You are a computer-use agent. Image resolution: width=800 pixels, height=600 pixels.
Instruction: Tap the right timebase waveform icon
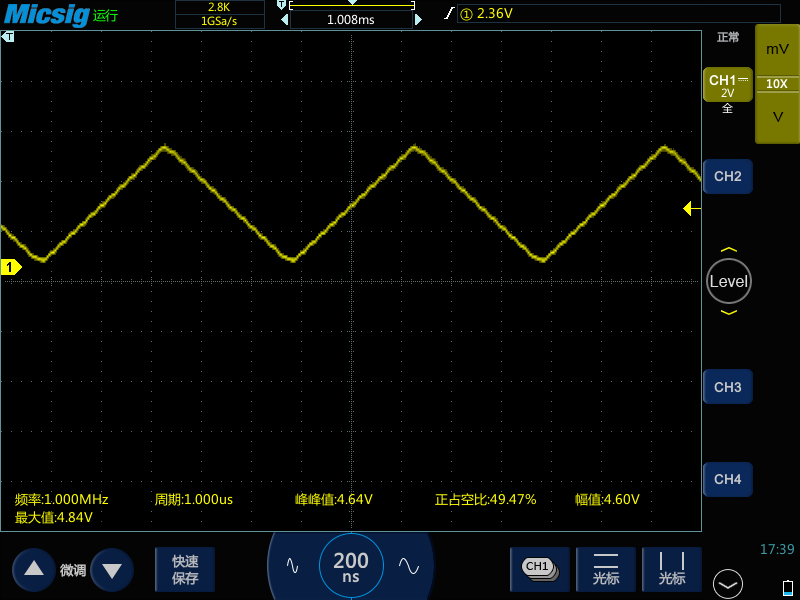pos(408,566)
